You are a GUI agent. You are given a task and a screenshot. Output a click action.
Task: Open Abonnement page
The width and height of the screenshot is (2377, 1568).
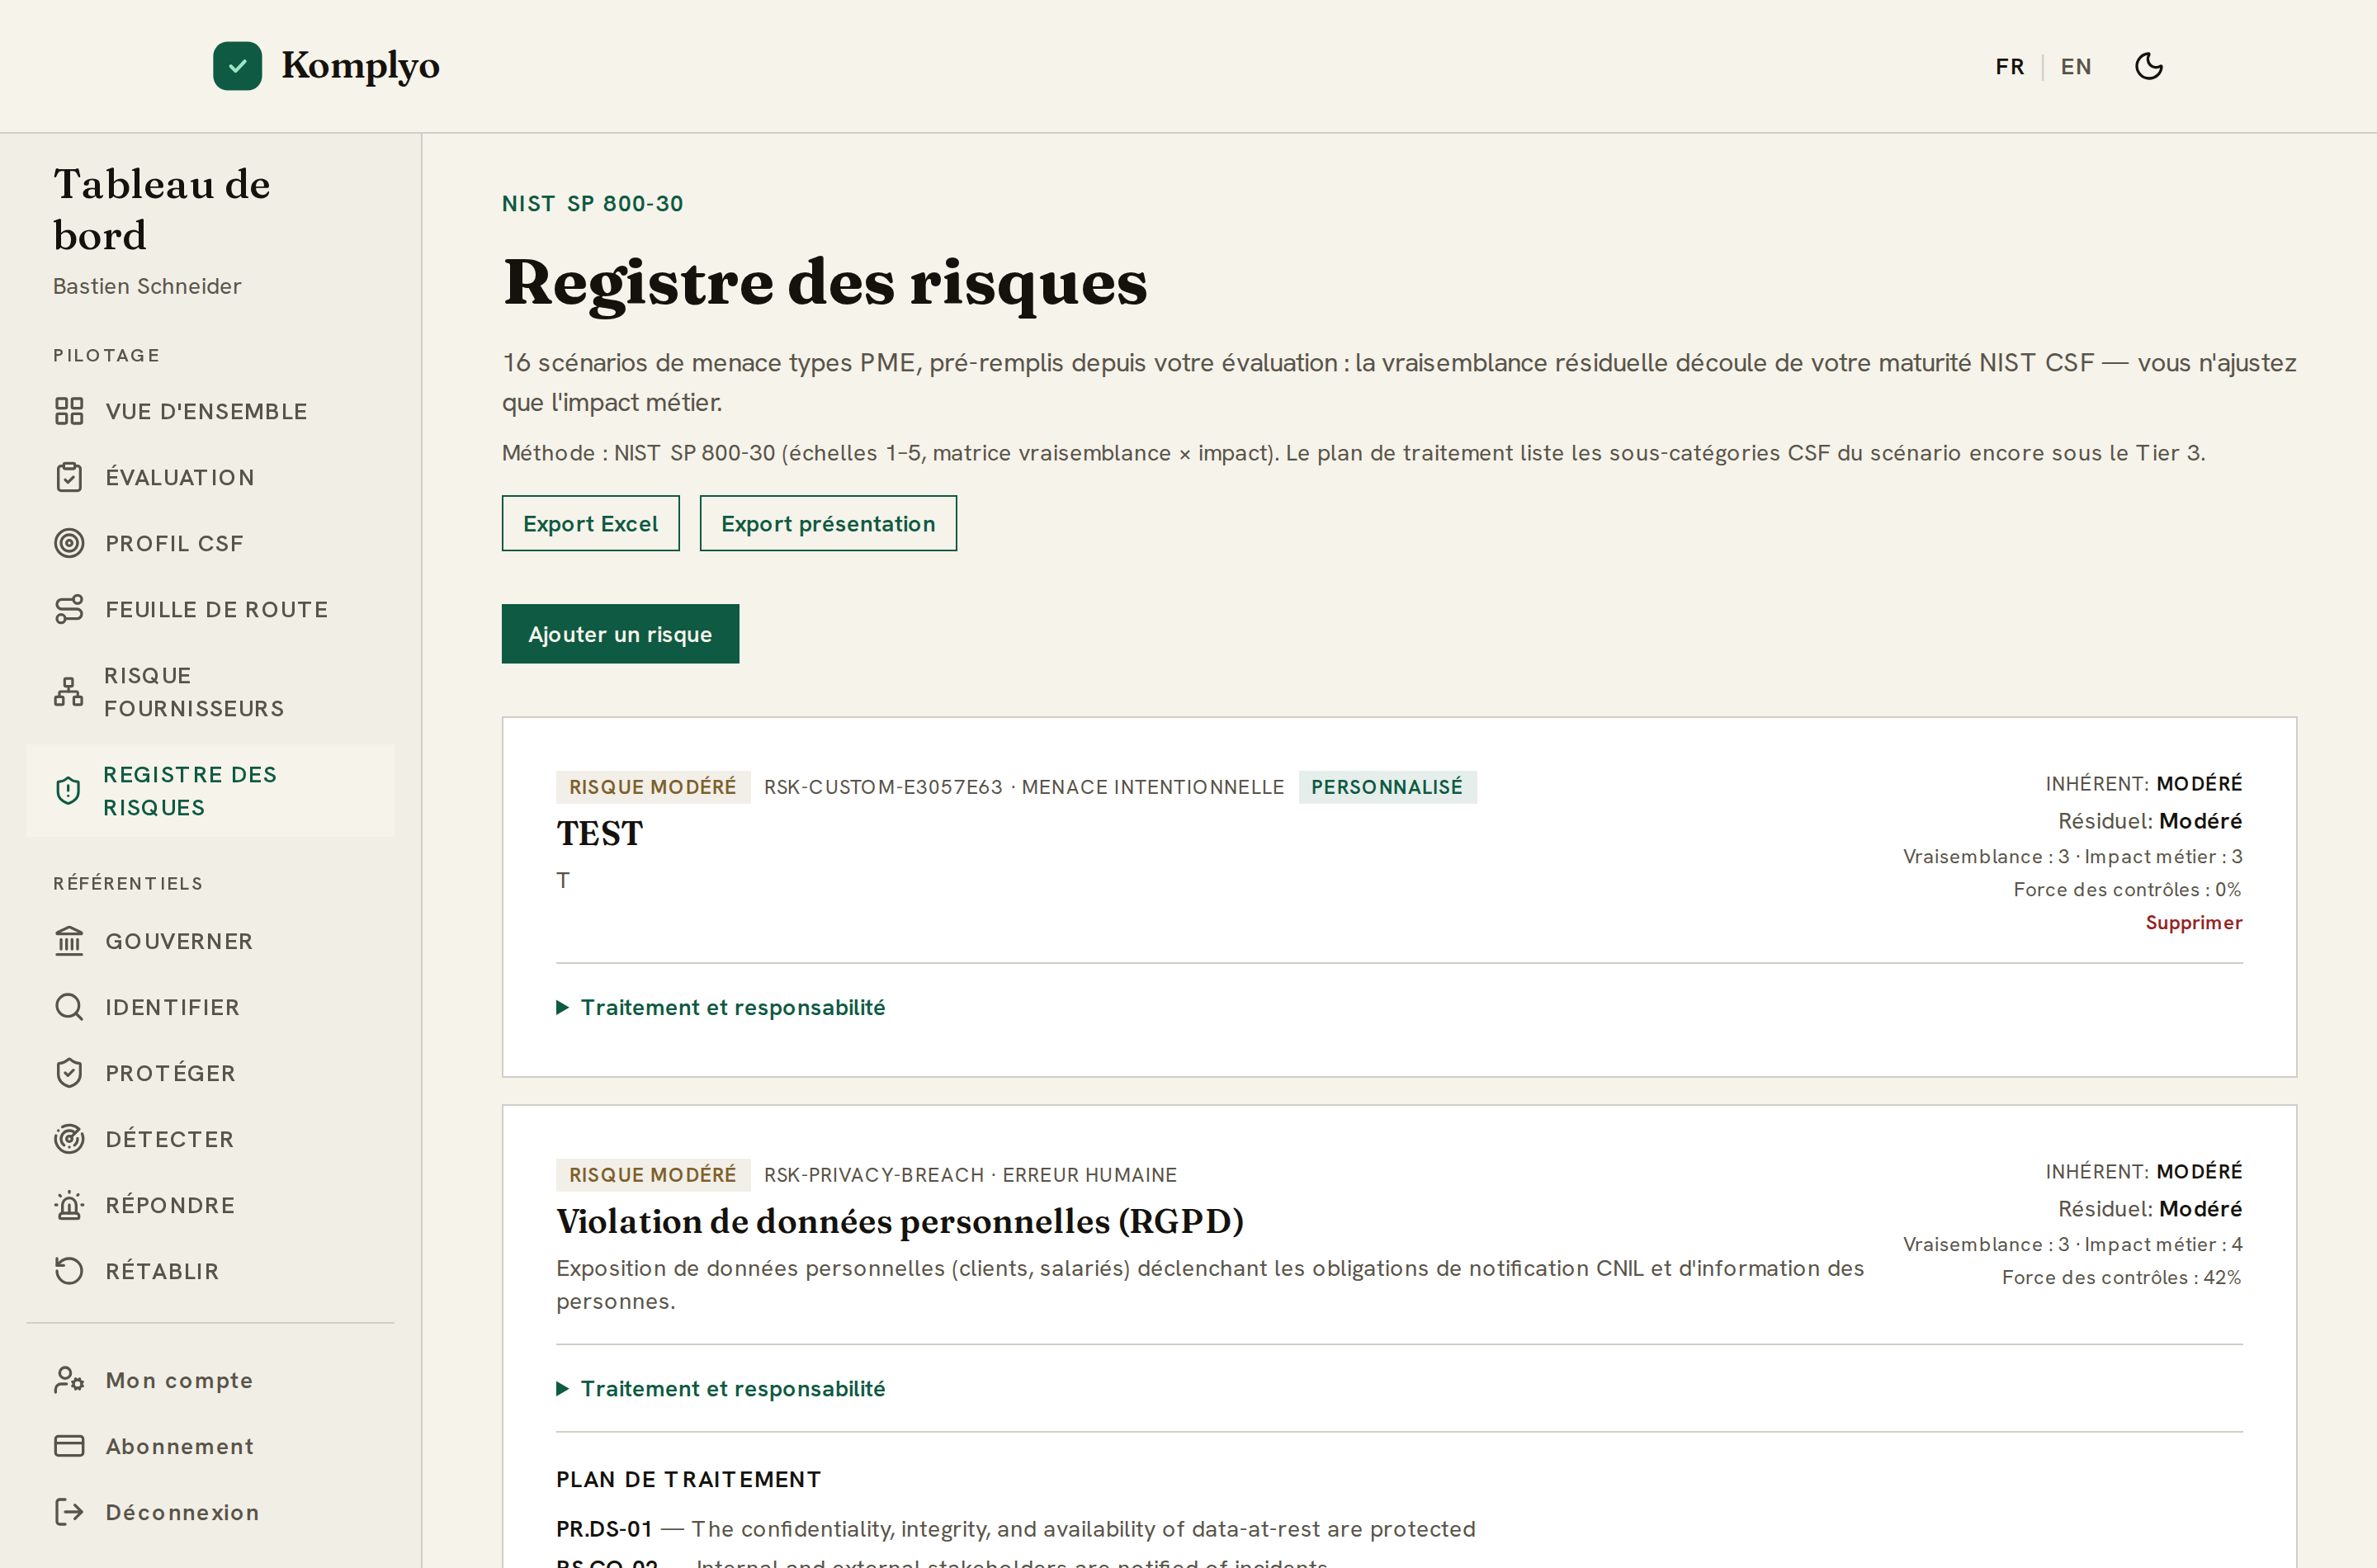[210, 1446]
